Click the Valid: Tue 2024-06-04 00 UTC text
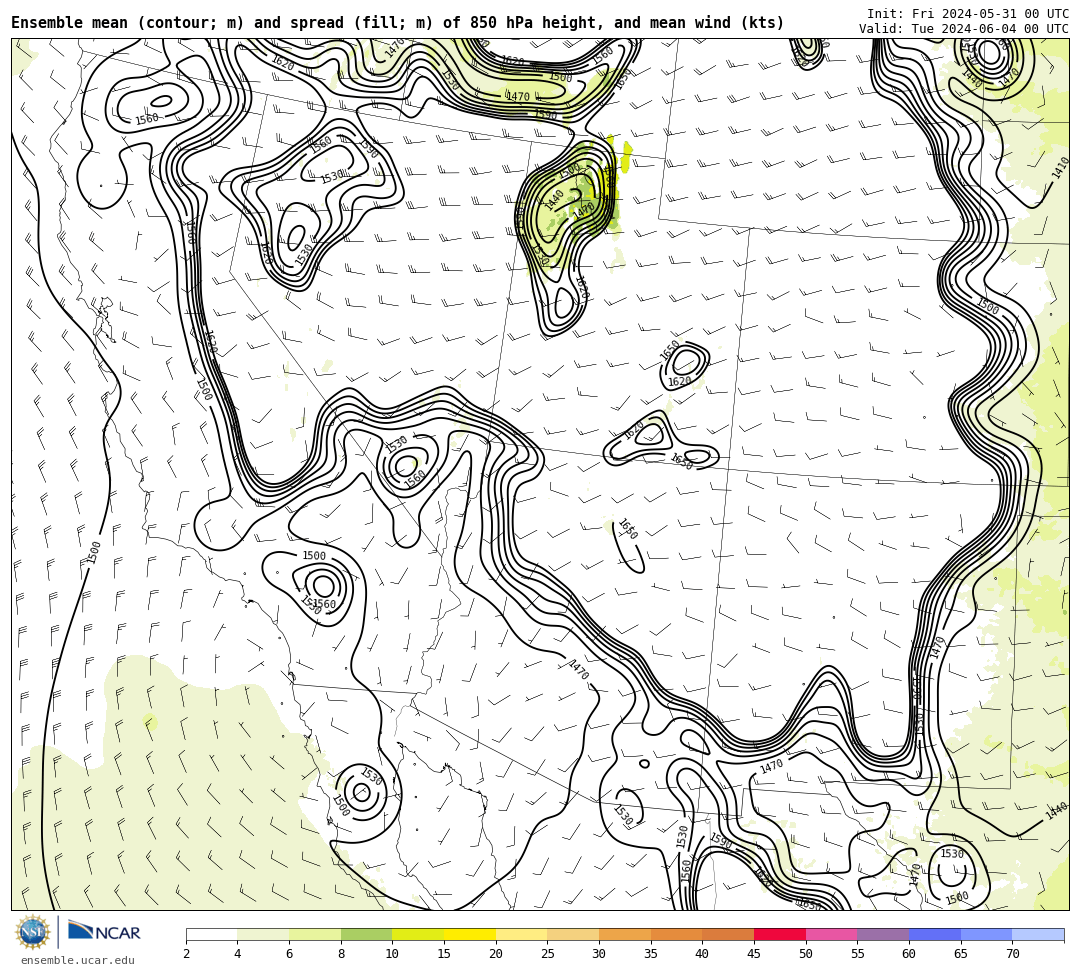 point(964,29)
